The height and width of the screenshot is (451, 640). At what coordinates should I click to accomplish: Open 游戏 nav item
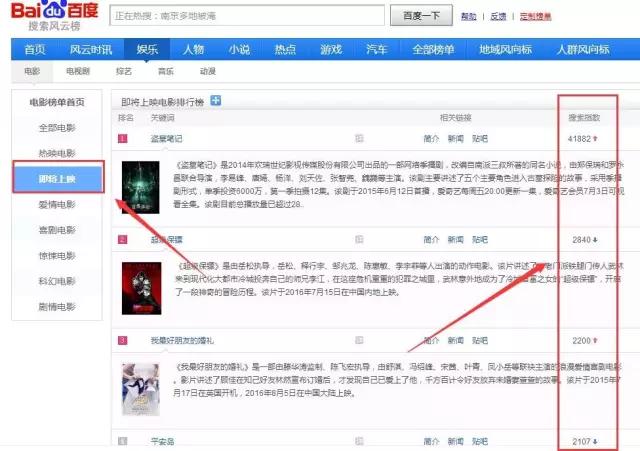pos(331,50)
